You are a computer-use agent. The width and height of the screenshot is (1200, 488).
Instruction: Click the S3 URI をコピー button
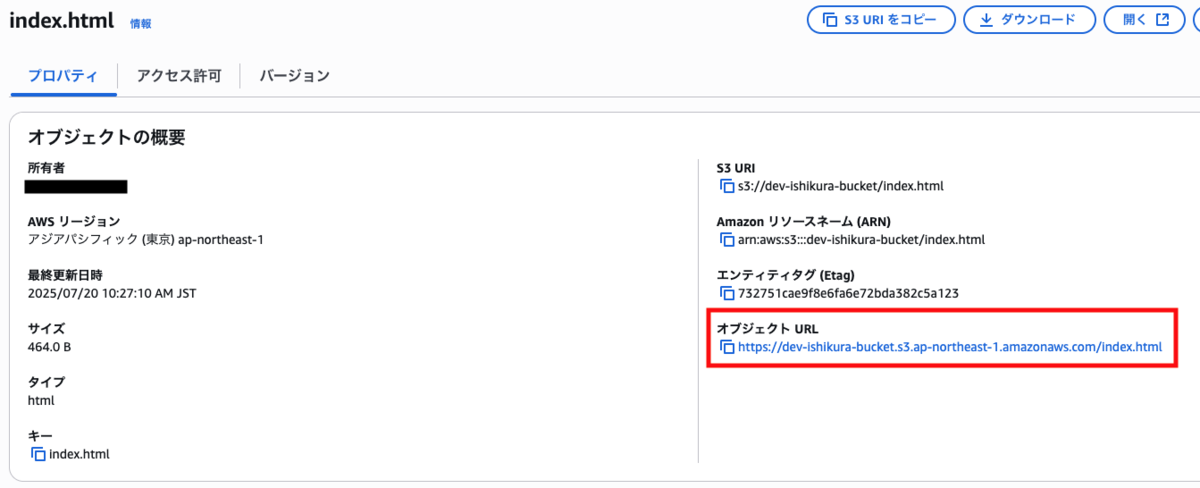point(881,20)
